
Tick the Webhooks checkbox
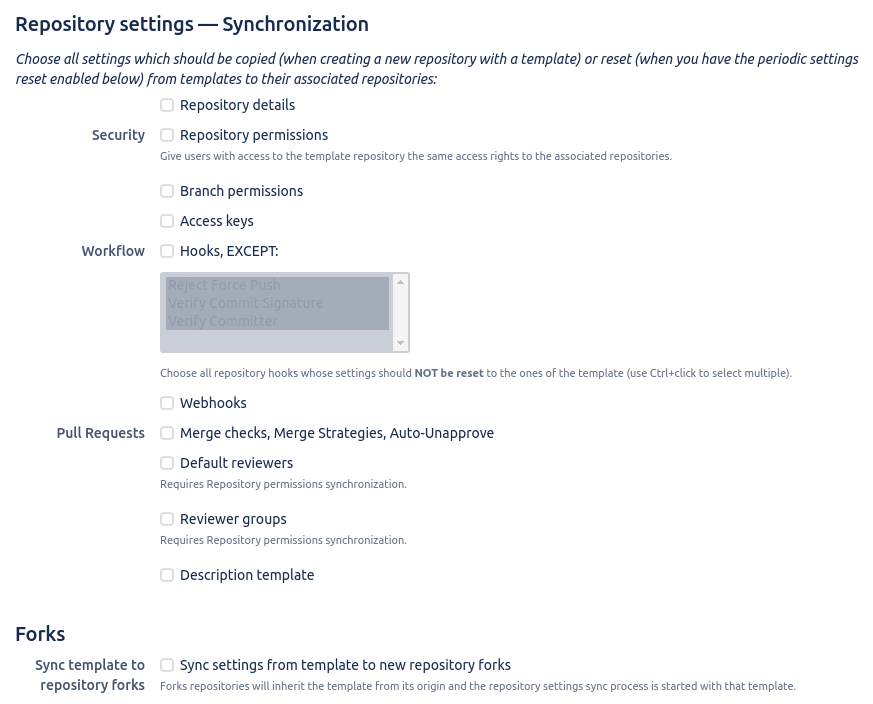point(167,403)
